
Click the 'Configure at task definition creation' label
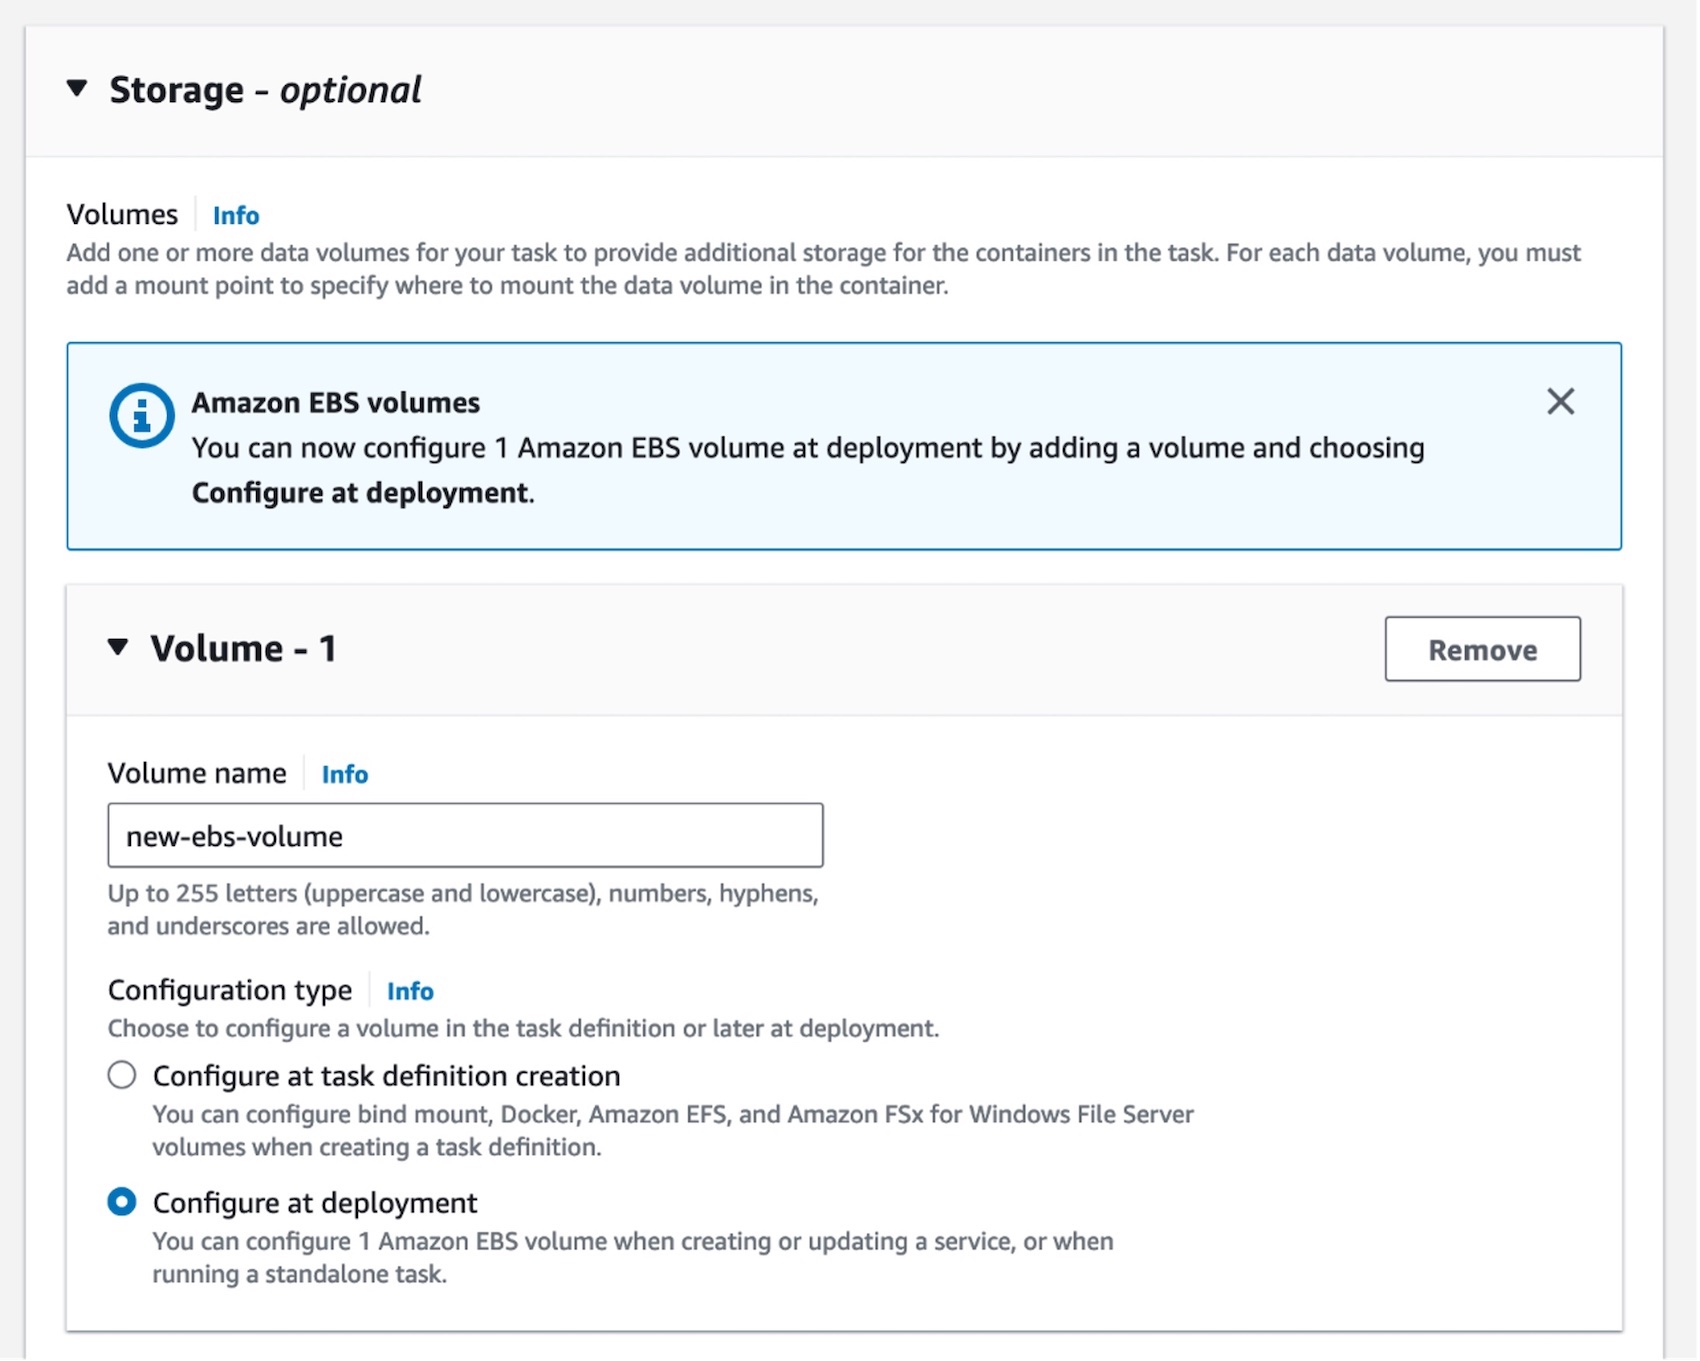click(x=386, y=1076)
